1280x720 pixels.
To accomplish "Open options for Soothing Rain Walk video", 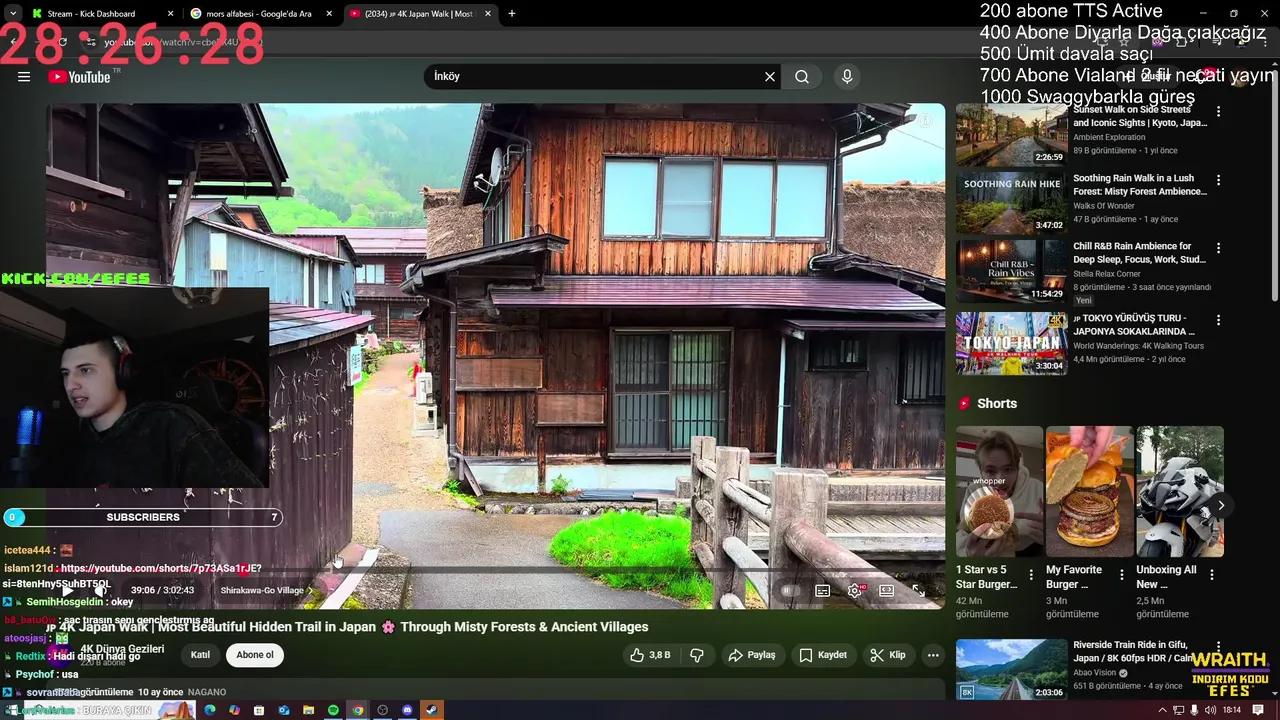I will (x=1218, y=180).
